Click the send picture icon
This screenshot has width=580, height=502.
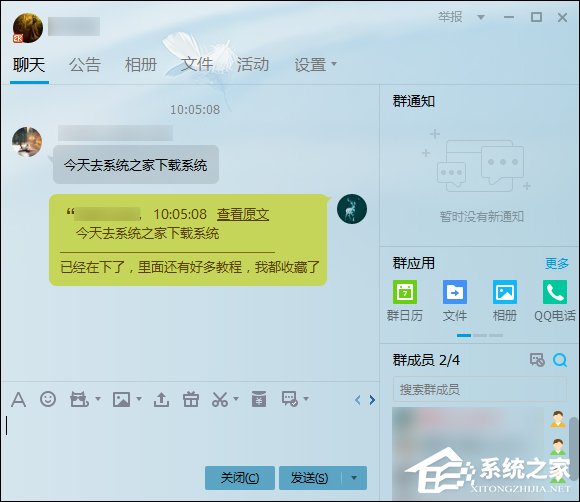click(x=121, y=400)
